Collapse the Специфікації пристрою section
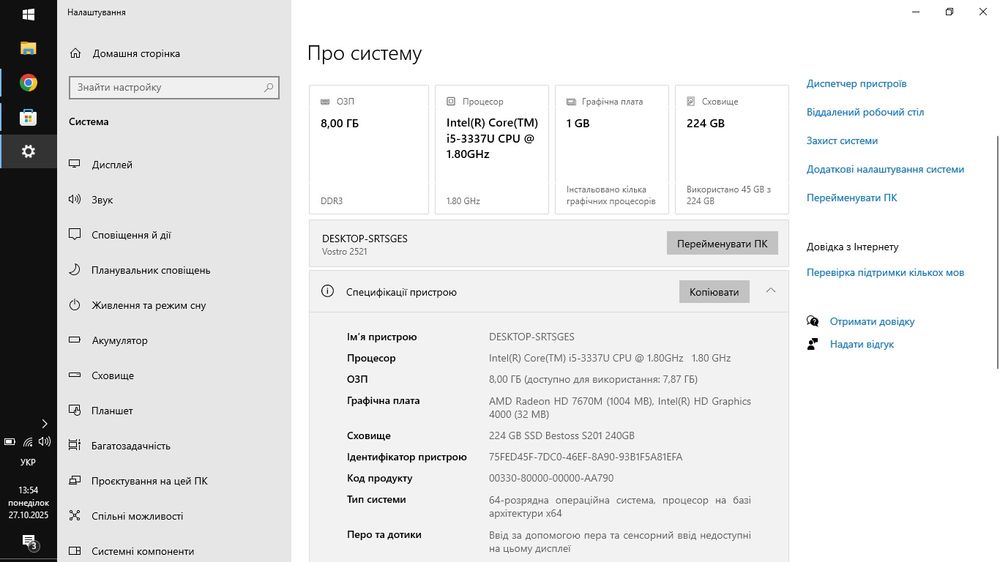This screenshot has width=1000, height=562. click(770, 291)
